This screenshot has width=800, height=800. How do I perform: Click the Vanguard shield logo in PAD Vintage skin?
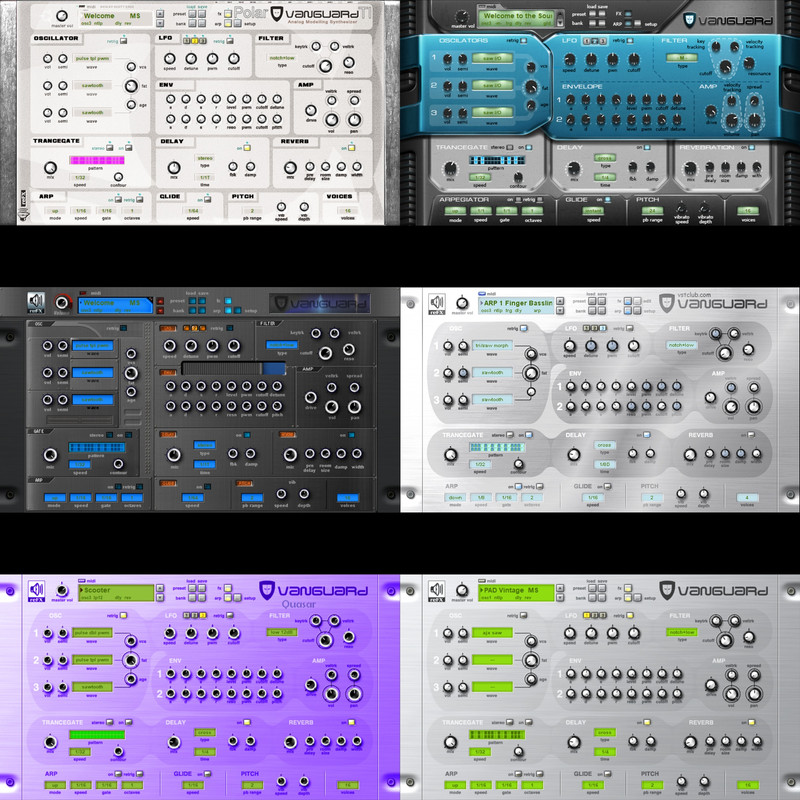click(x=667, y=590)
